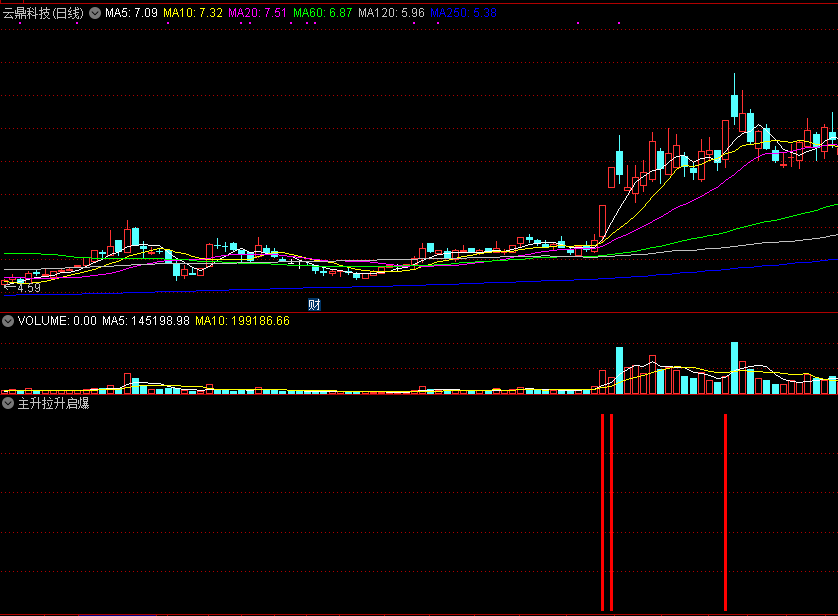
Task: Open the dropdown arrow beside 云鼎科技(日线)
Action: (95, 13)
